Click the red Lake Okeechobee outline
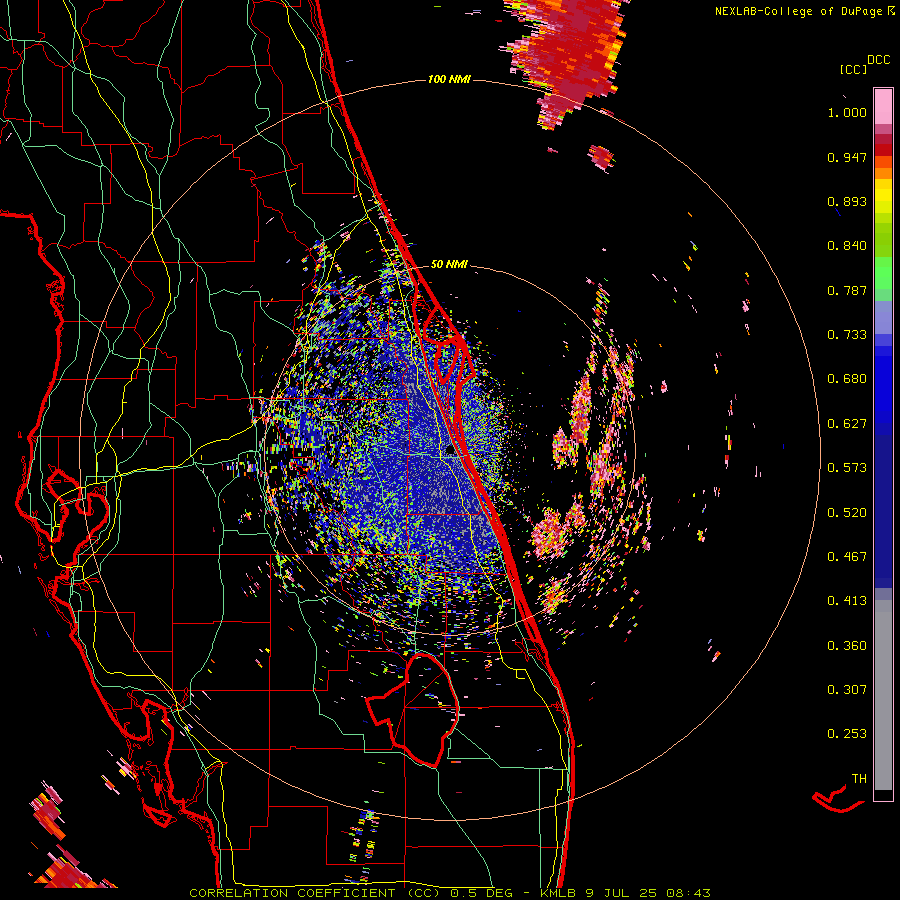The height and width of the screenshot is (900, 900). coord(413,710)
